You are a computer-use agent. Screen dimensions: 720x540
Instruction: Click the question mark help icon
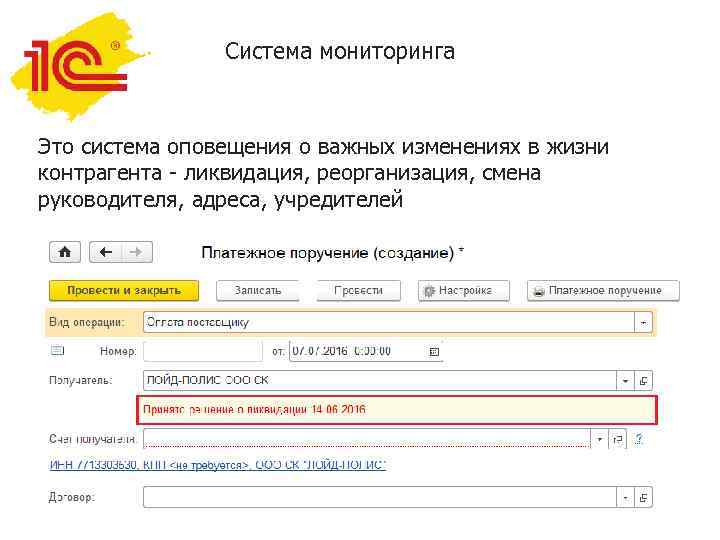tap(638, 439)
